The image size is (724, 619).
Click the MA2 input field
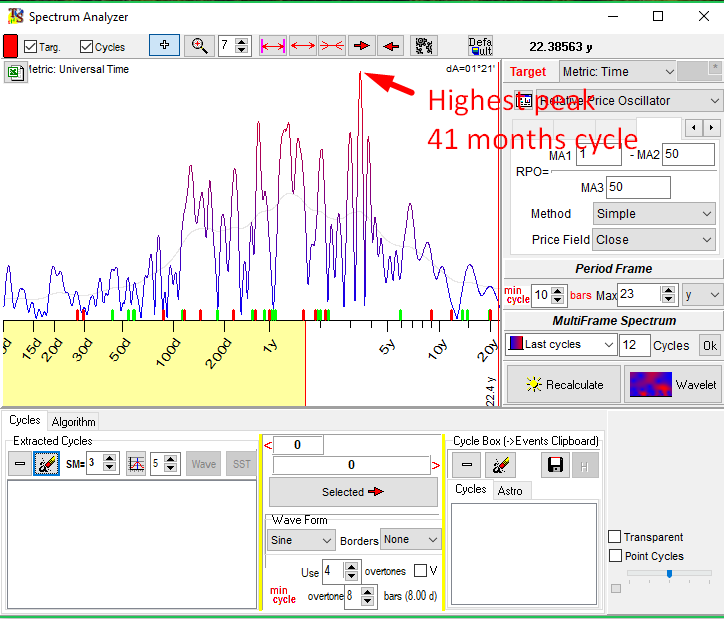pos(688,154)
